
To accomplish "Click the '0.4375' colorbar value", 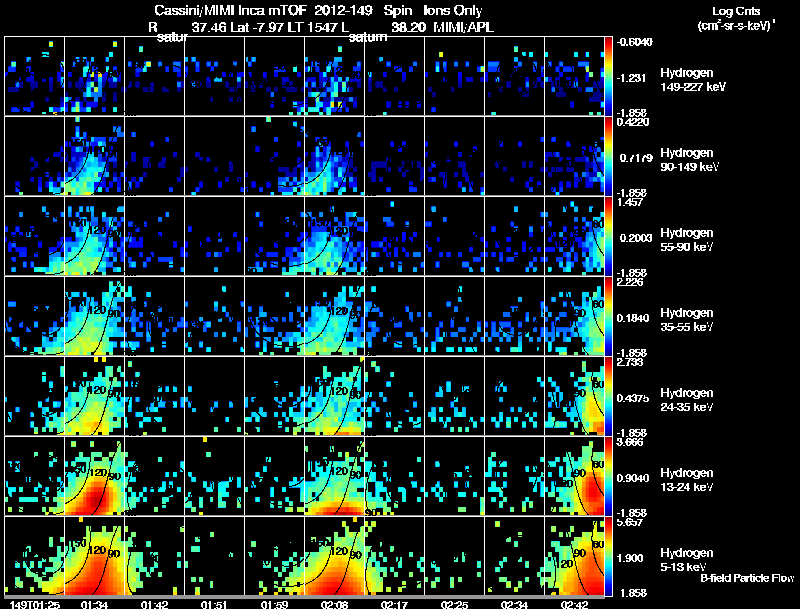I will tap(633, 398).
